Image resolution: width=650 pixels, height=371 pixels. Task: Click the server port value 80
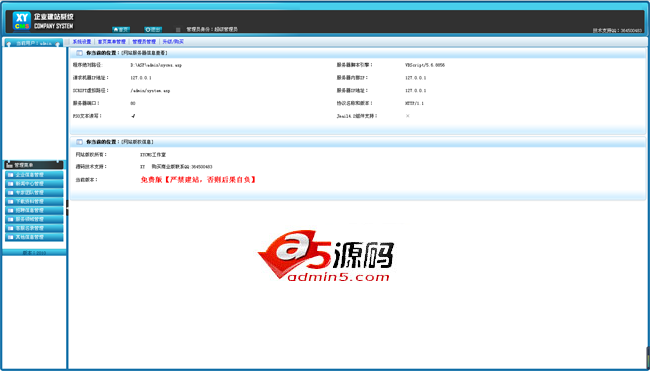[133, 103]
